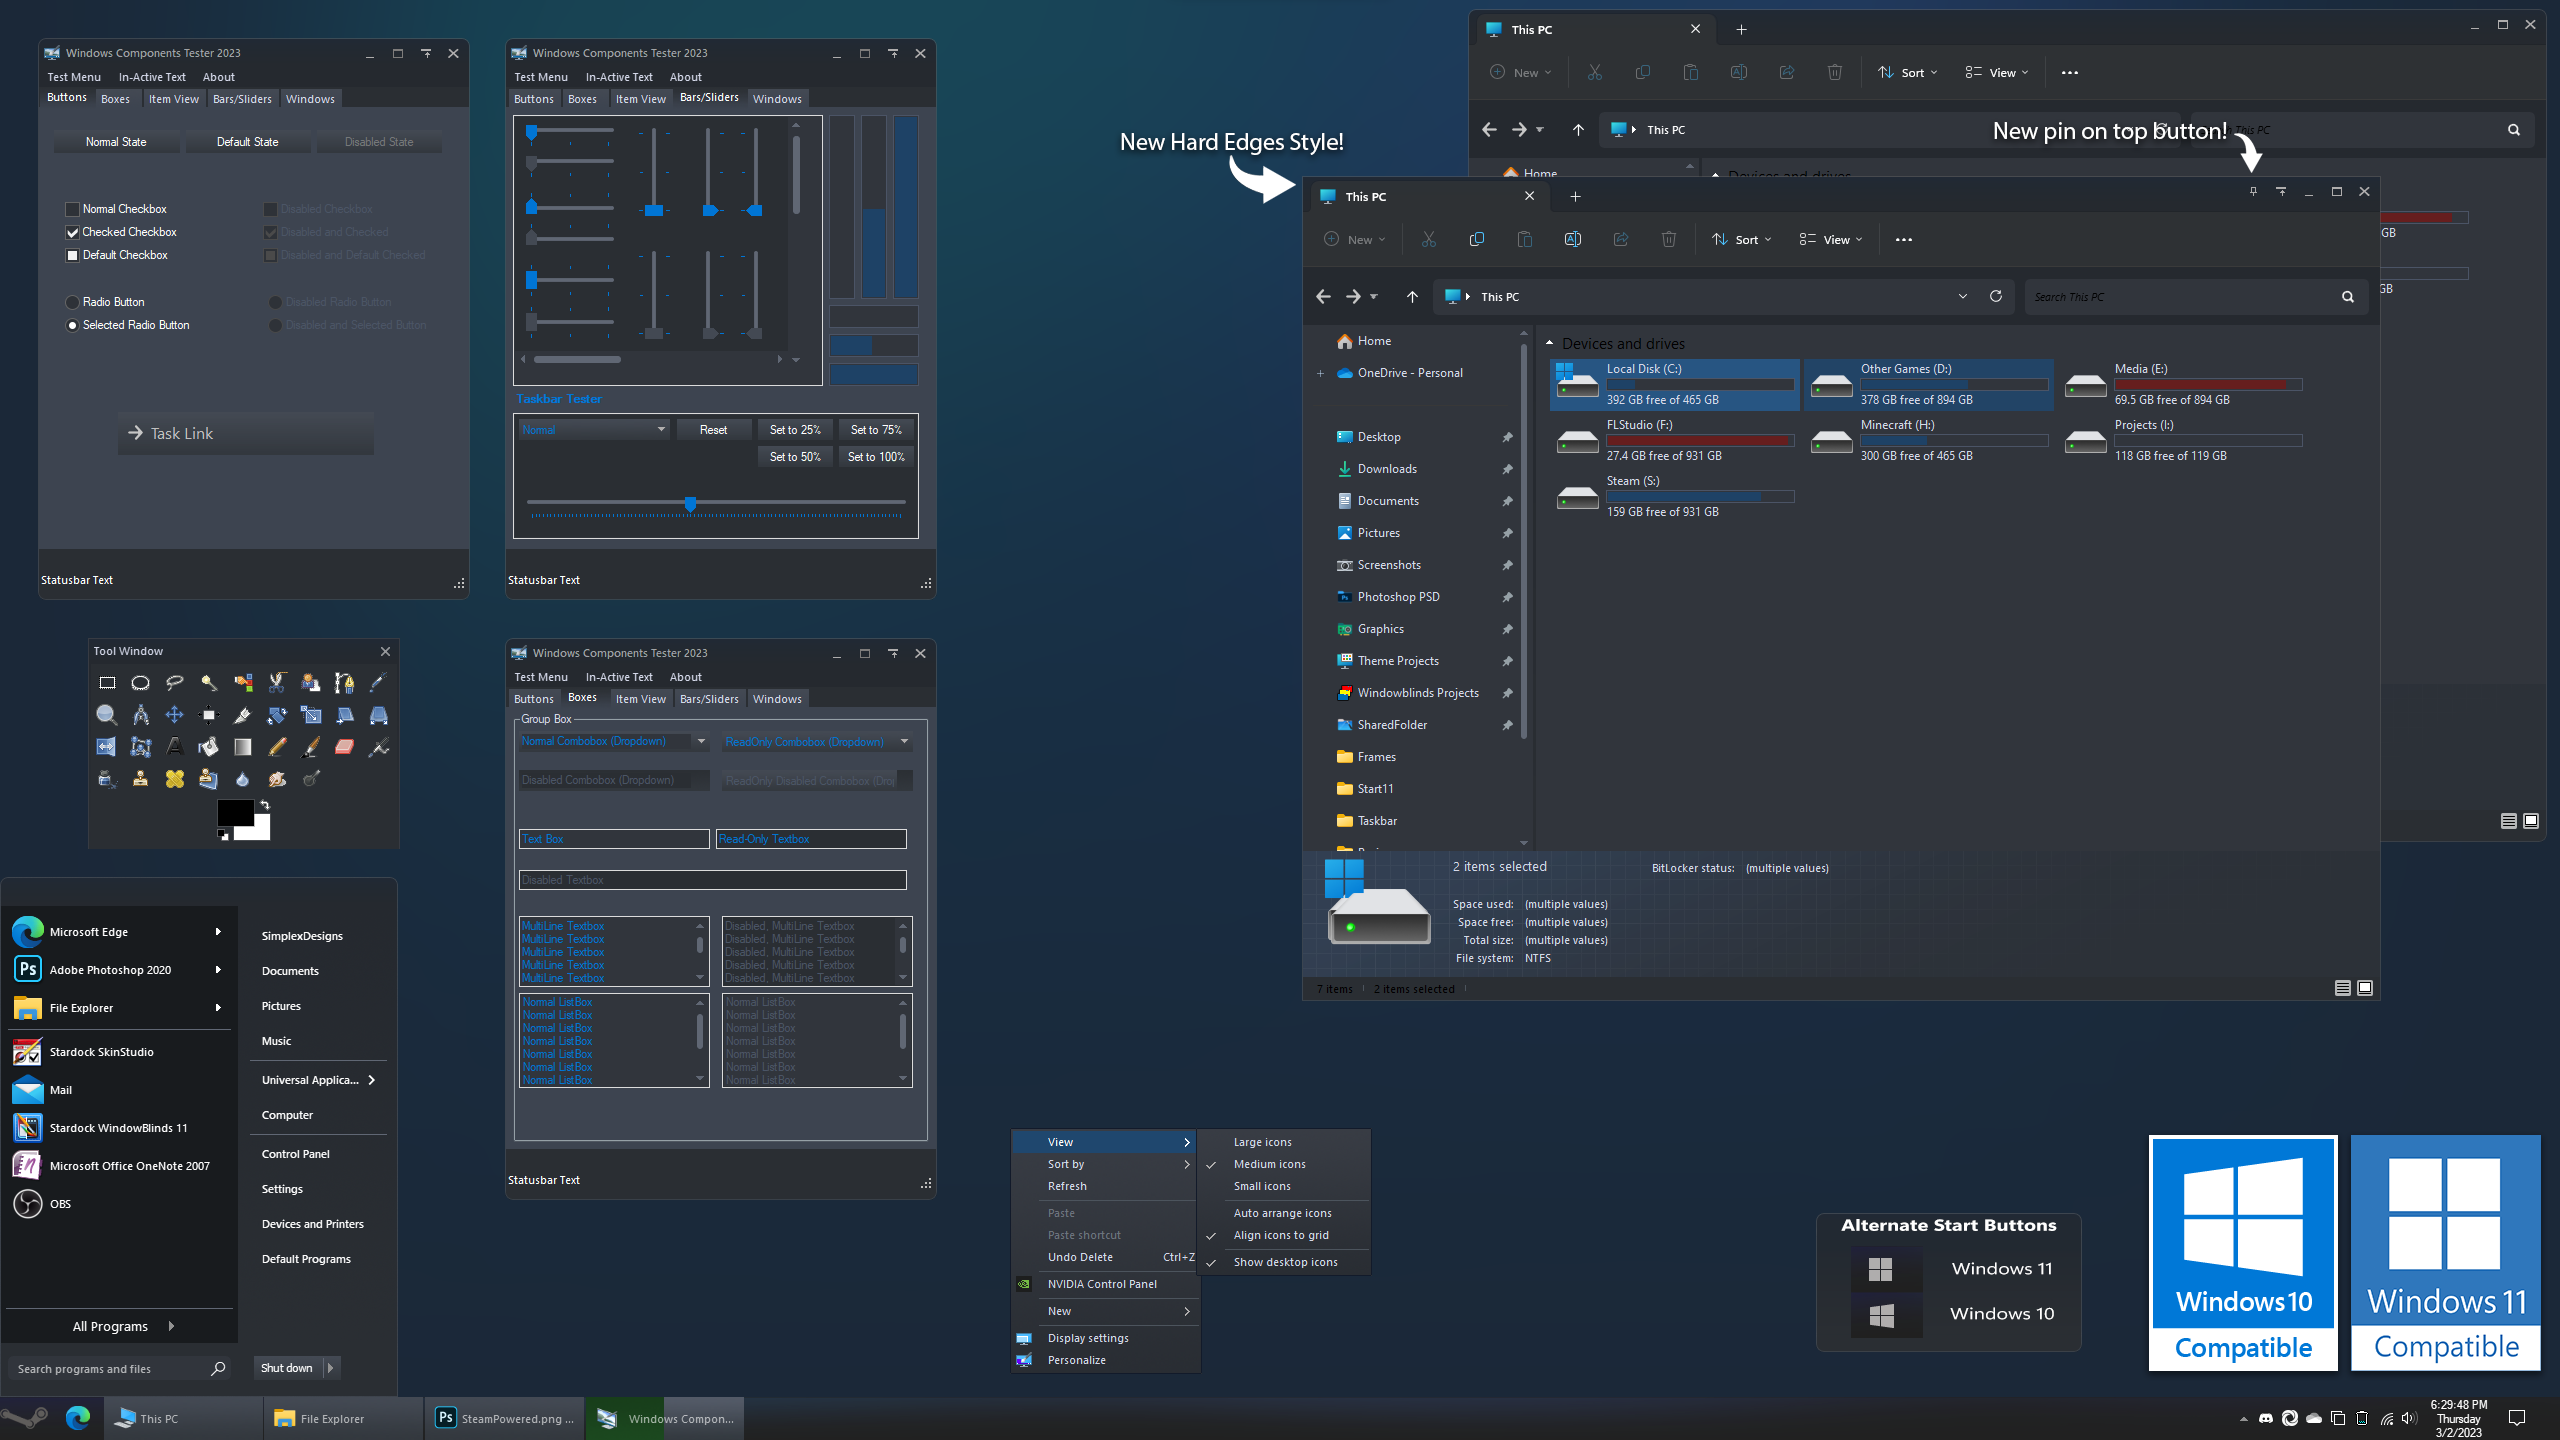Uncheck the Checked Checkbox
The width and height of the screenshot is (2560, 1440).
[72, 232]
